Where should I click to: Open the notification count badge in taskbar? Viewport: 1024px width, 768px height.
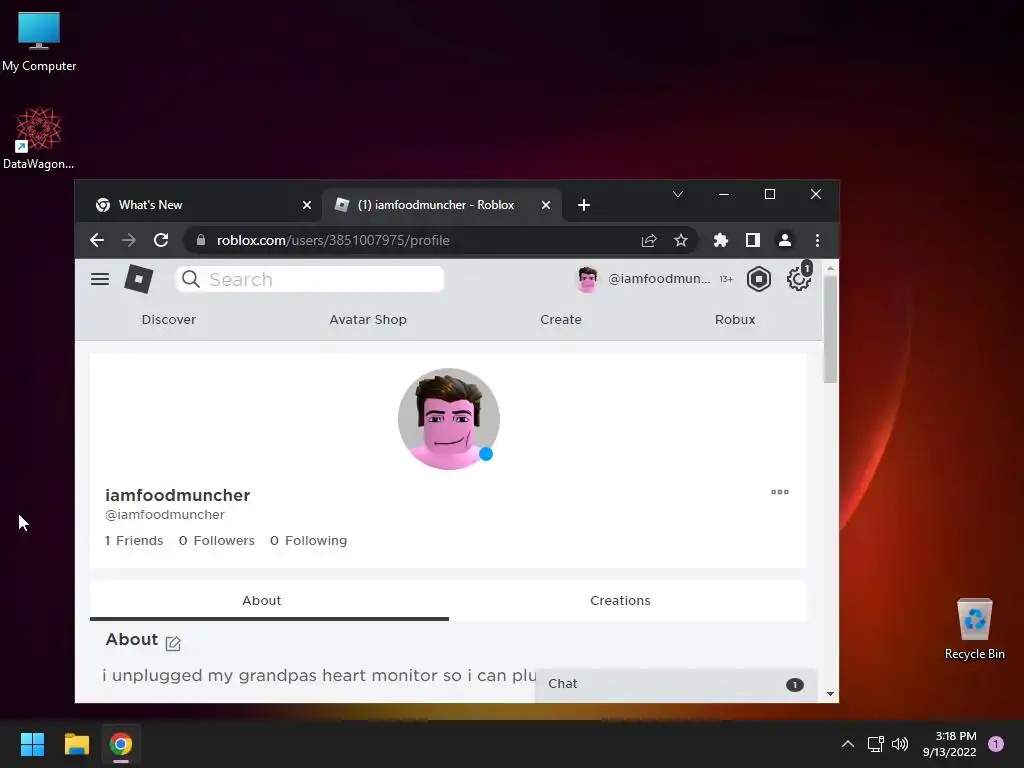996,744
